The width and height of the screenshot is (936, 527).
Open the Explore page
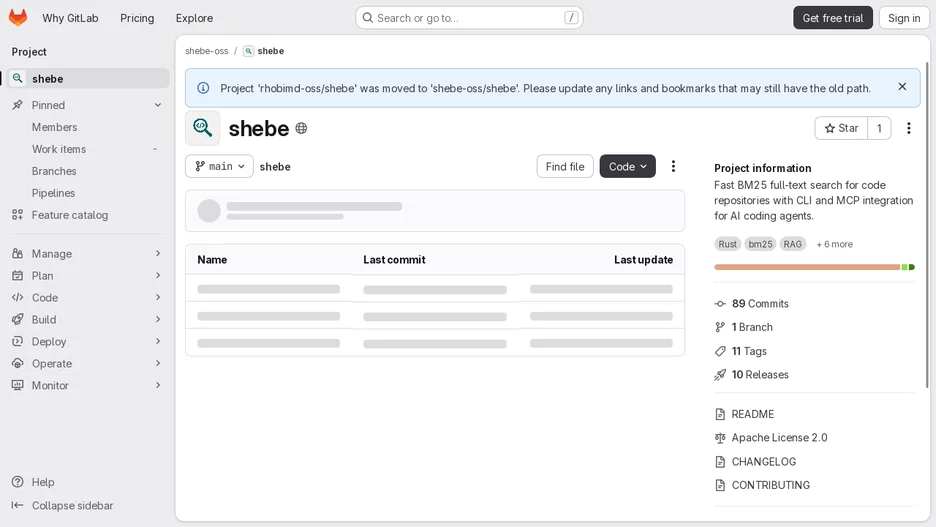pyautogui.click(x=194, y=18)
